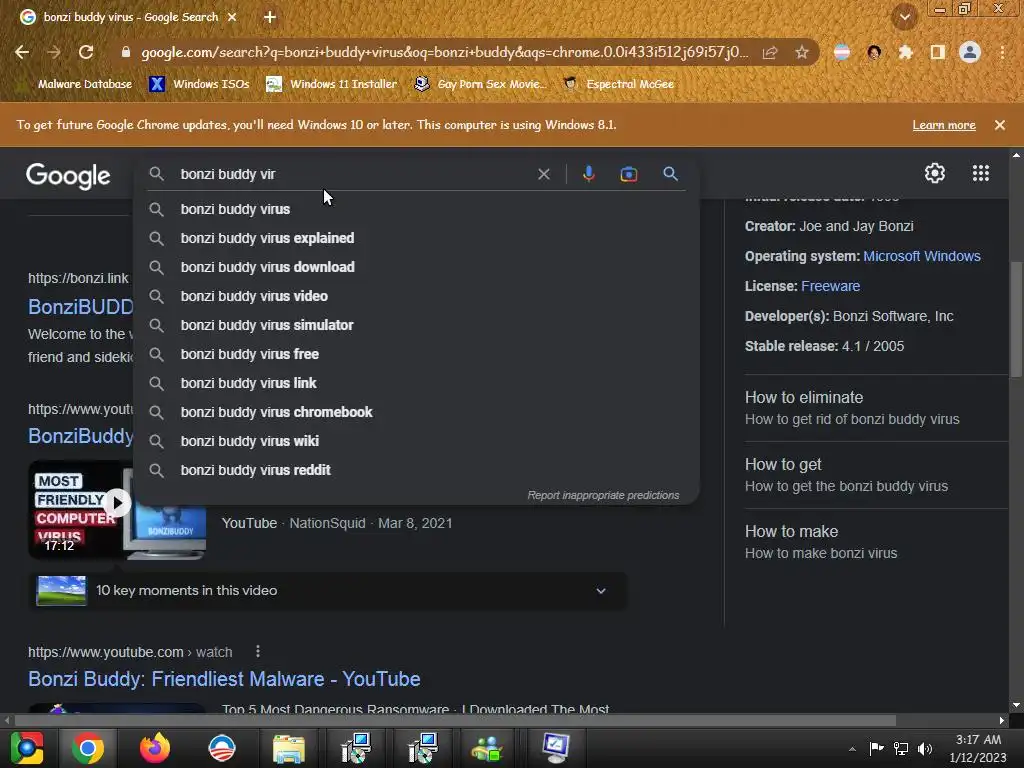Open Bonzi Buddy: Friendliest Malware result
This screenshot has height=768, width=1024.
[x=224, y=679]
